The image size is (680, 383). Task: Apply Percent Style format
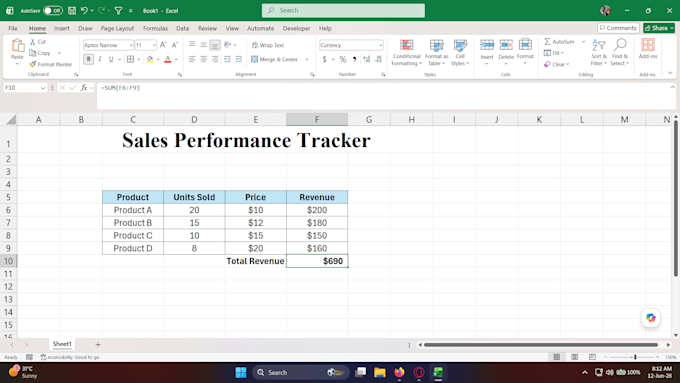[343, 59]
